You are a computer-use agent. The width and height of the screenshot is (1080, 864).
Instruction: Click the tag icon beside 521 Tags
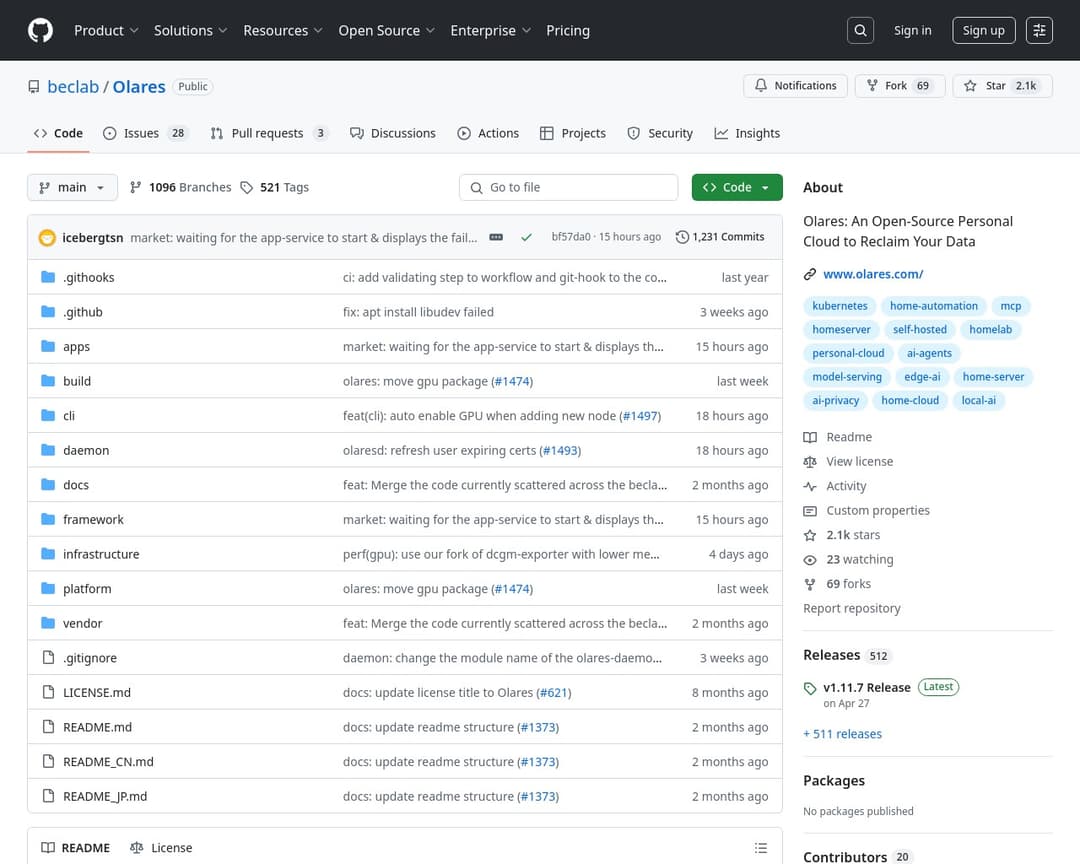[247, 187]
